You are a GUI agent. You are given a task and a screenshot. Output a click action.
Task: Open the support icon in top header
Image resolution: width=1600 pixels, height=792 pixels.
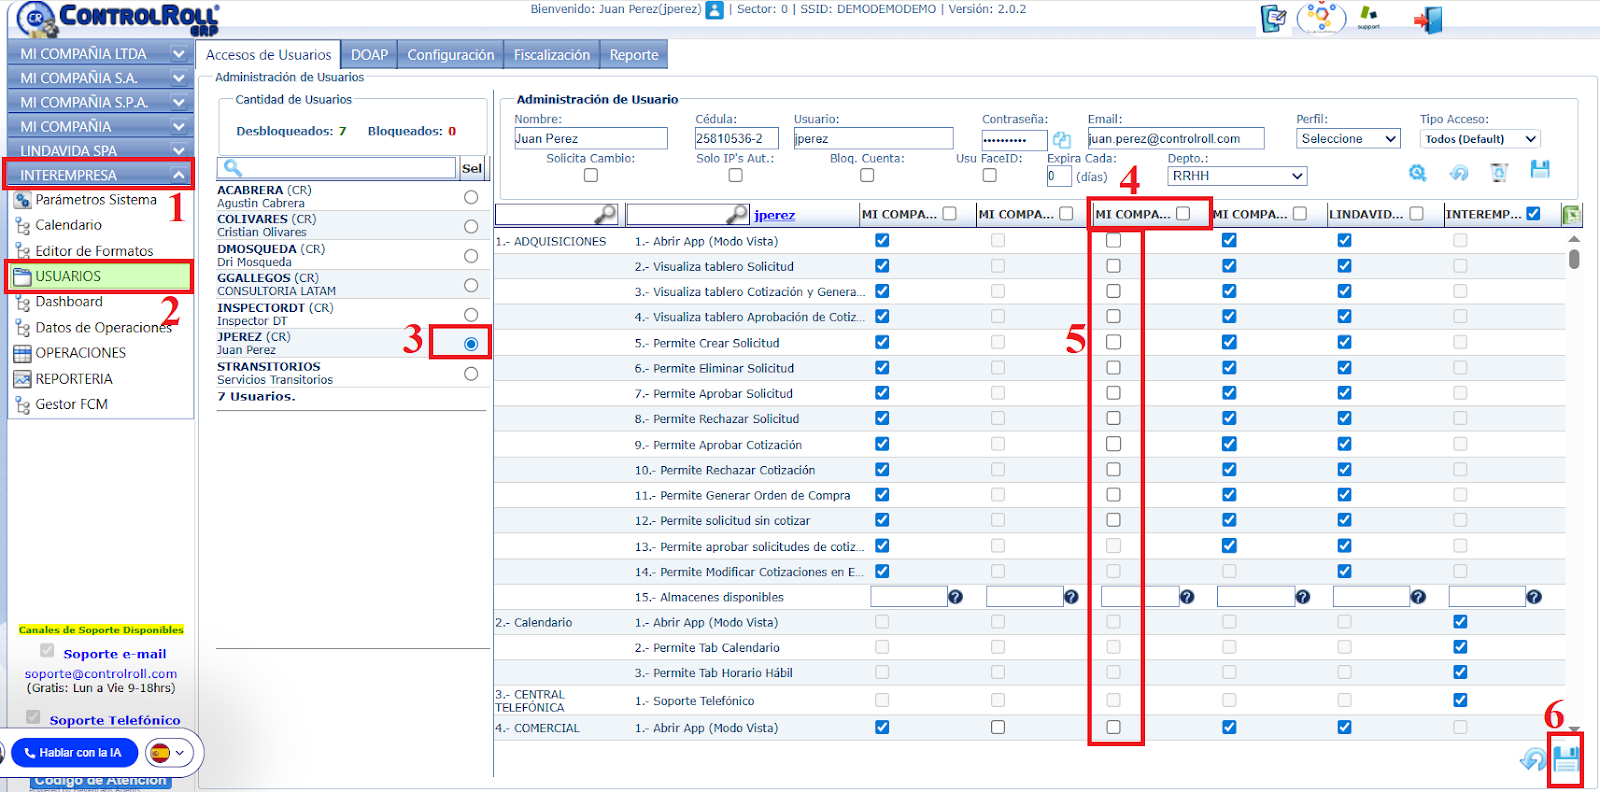tap(1368, 17)
